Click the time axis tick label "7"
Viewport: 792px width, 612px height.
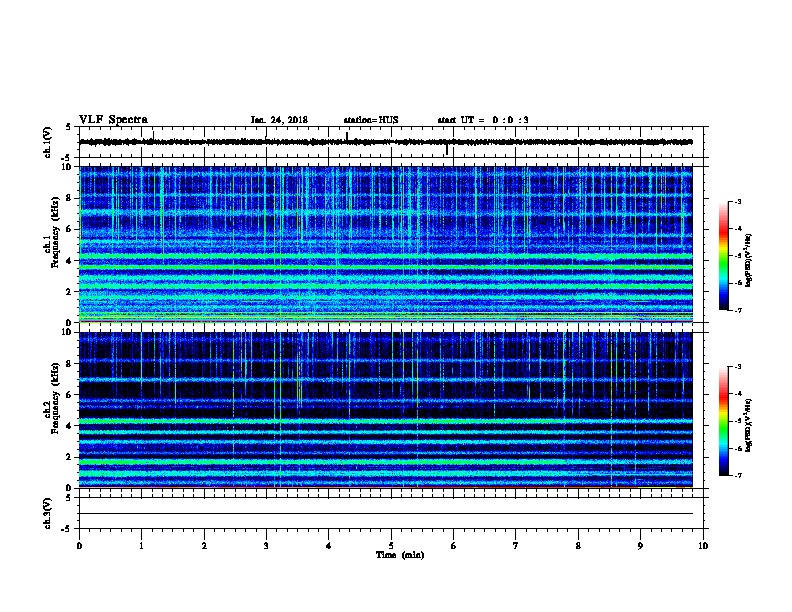coord(516,546)
